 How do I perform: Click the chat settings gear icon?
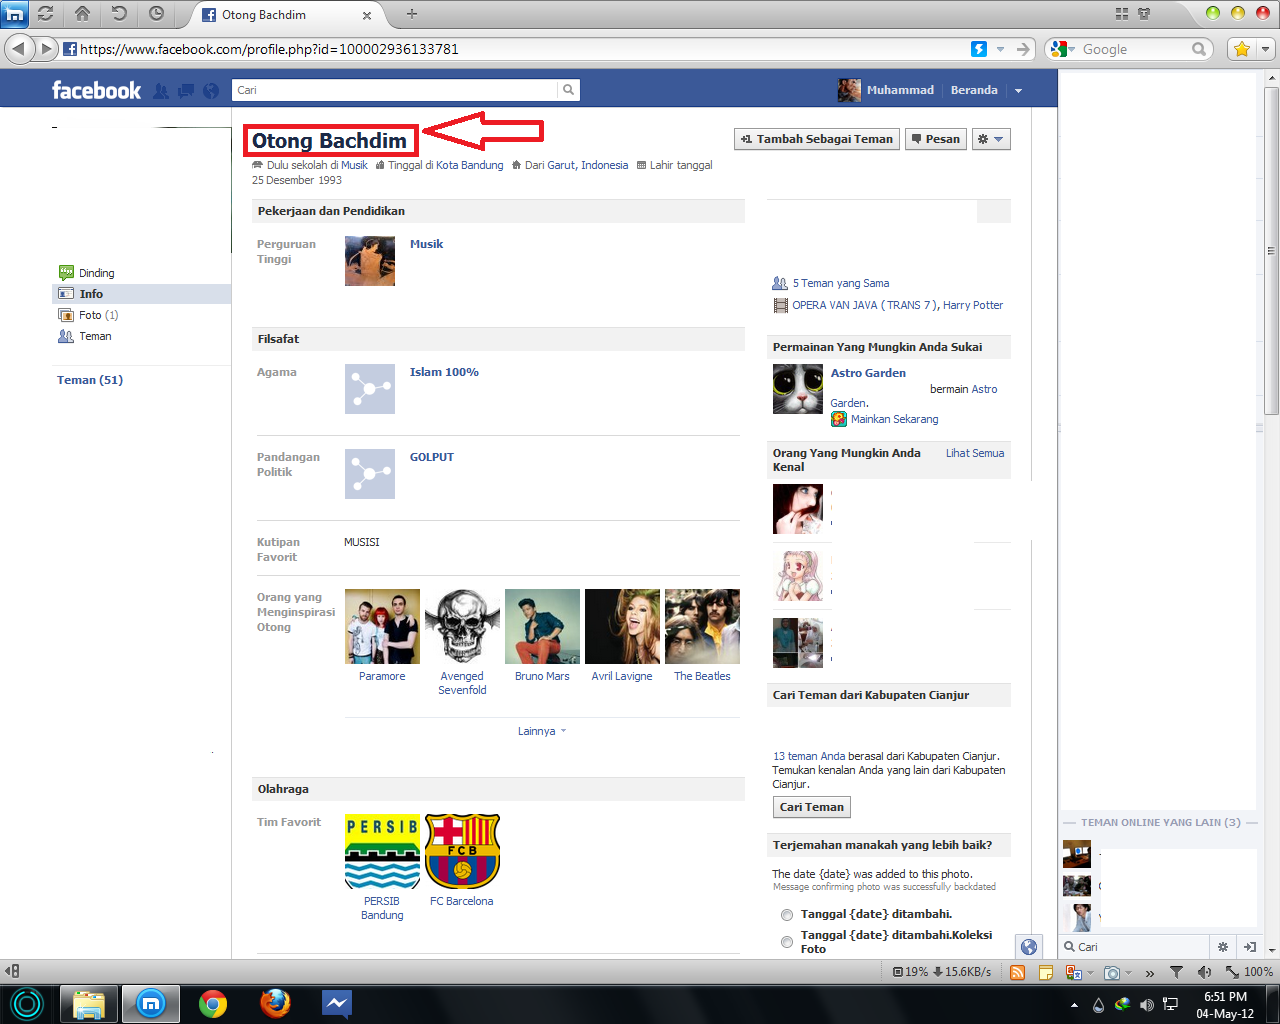pos(1222,946)
